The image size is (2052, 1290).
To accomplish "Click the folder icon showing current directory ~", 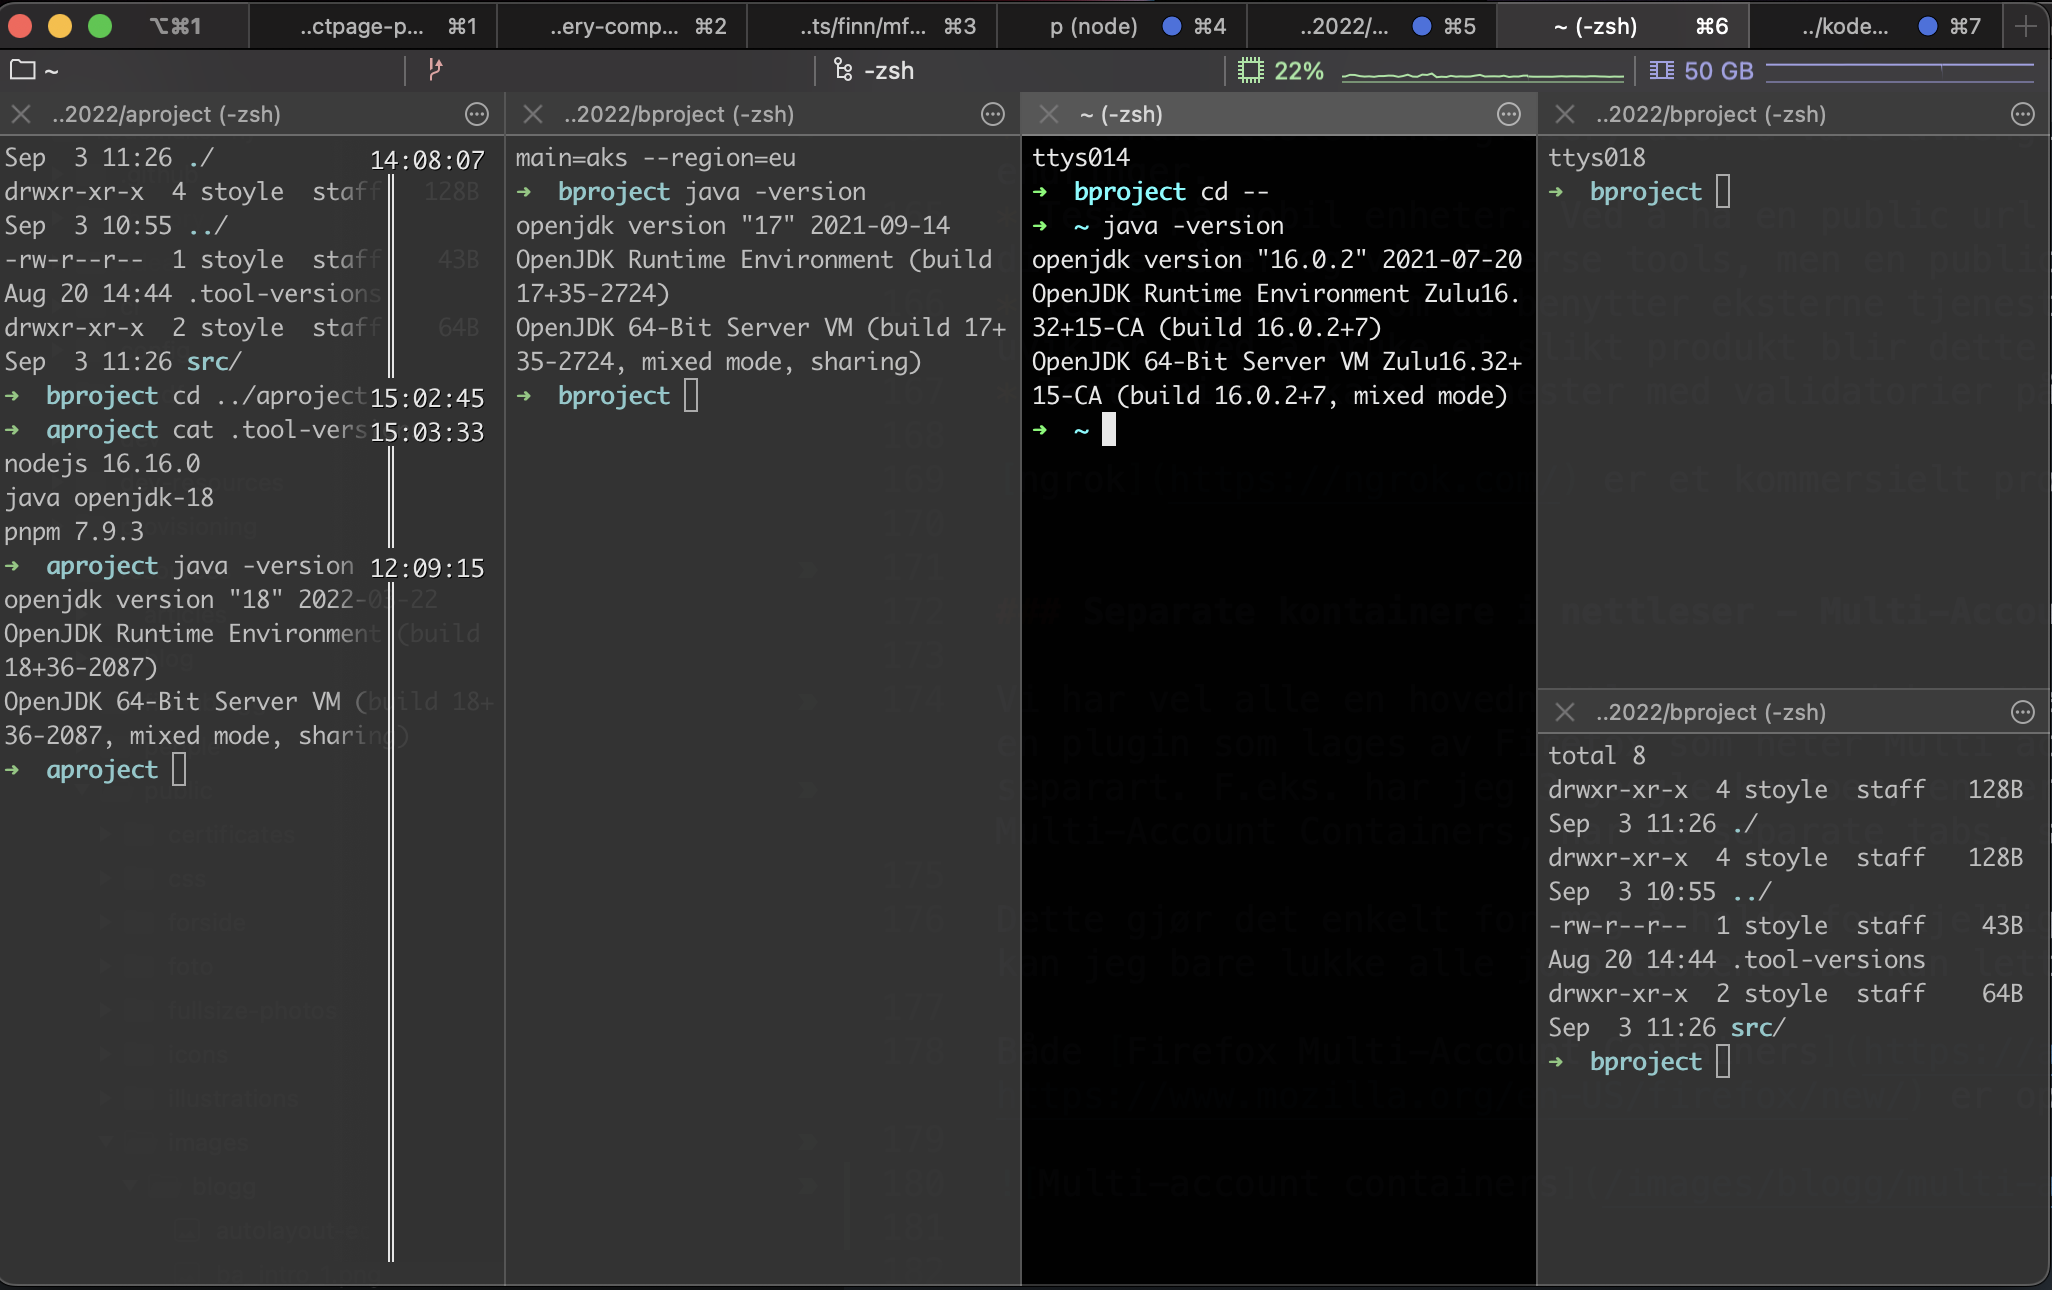I will (21, 70).
